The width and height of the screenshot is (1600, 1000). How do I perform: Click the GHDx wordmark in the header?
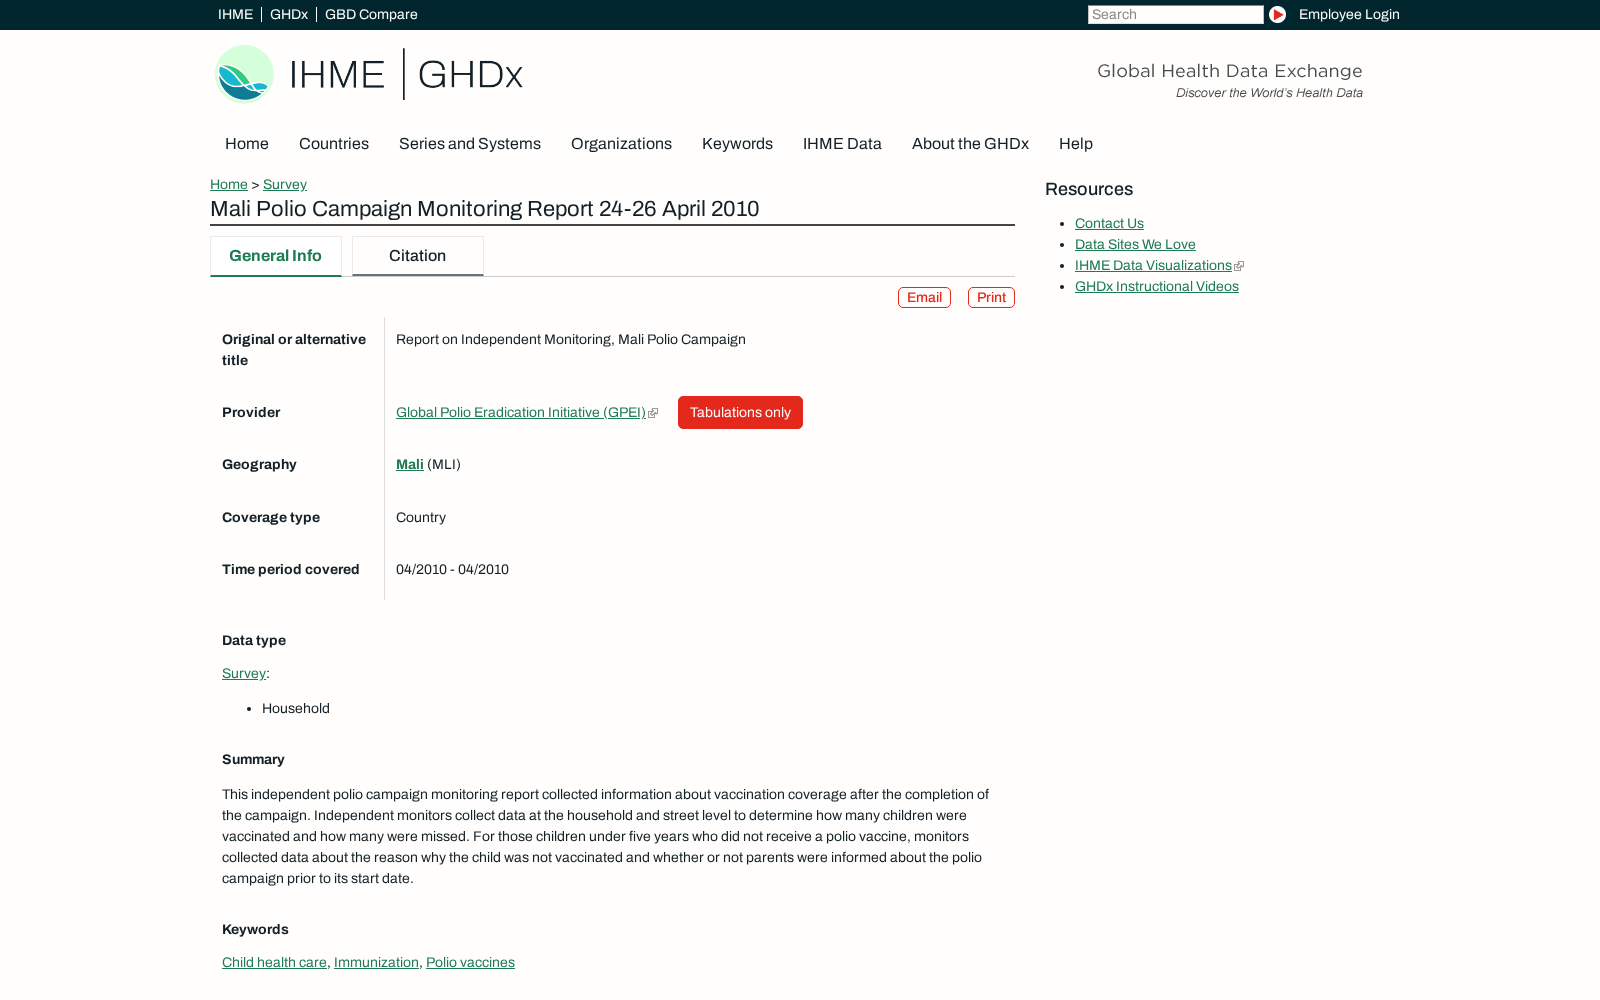coord(470,75)
